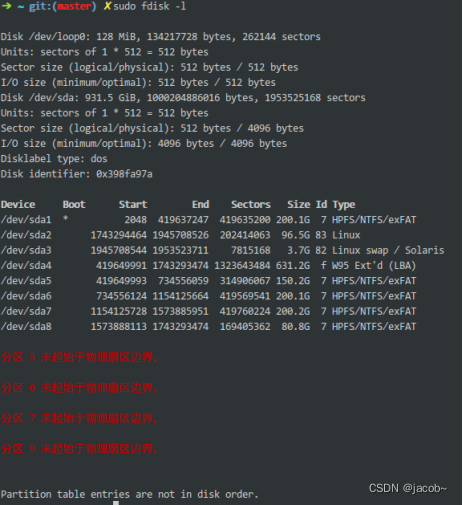This screenshot has height=505, width=463.
Task: Click the tilde directory indicator in prompt
Action: pyautogui.click(x=21, y=7)
